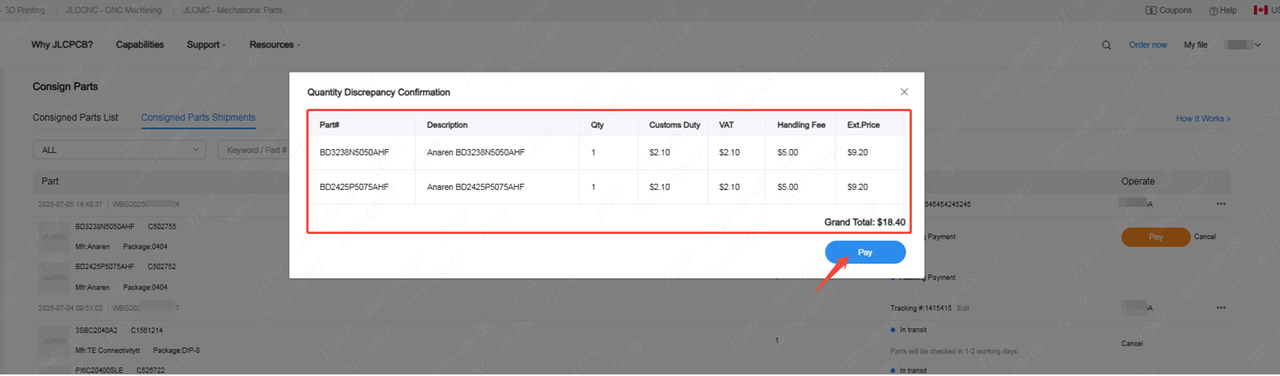
Task: Open the Why JLCPCB? menu
Action: [62, 45]
